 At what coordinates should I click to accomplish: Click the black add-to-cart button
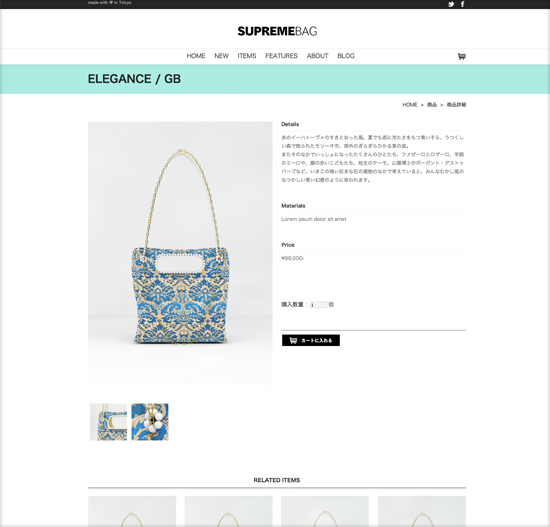pos(311,340)
